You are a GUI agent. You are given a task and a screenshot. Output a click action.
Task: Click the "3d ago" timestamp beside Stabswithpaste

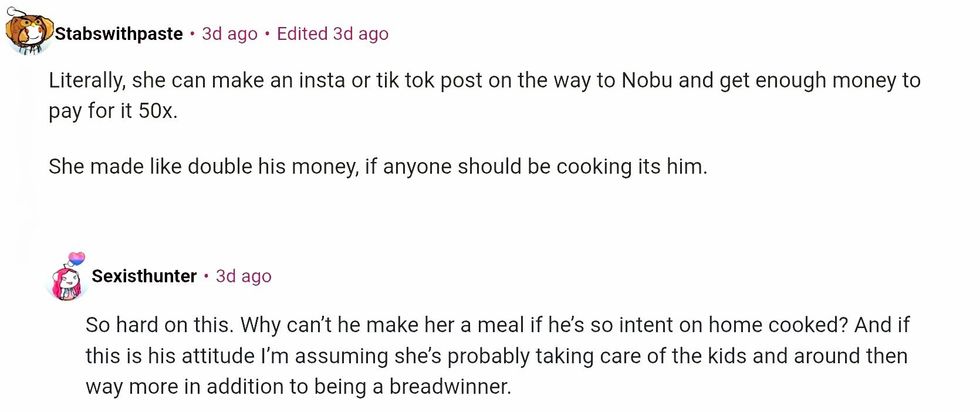(x=230, y=34)
